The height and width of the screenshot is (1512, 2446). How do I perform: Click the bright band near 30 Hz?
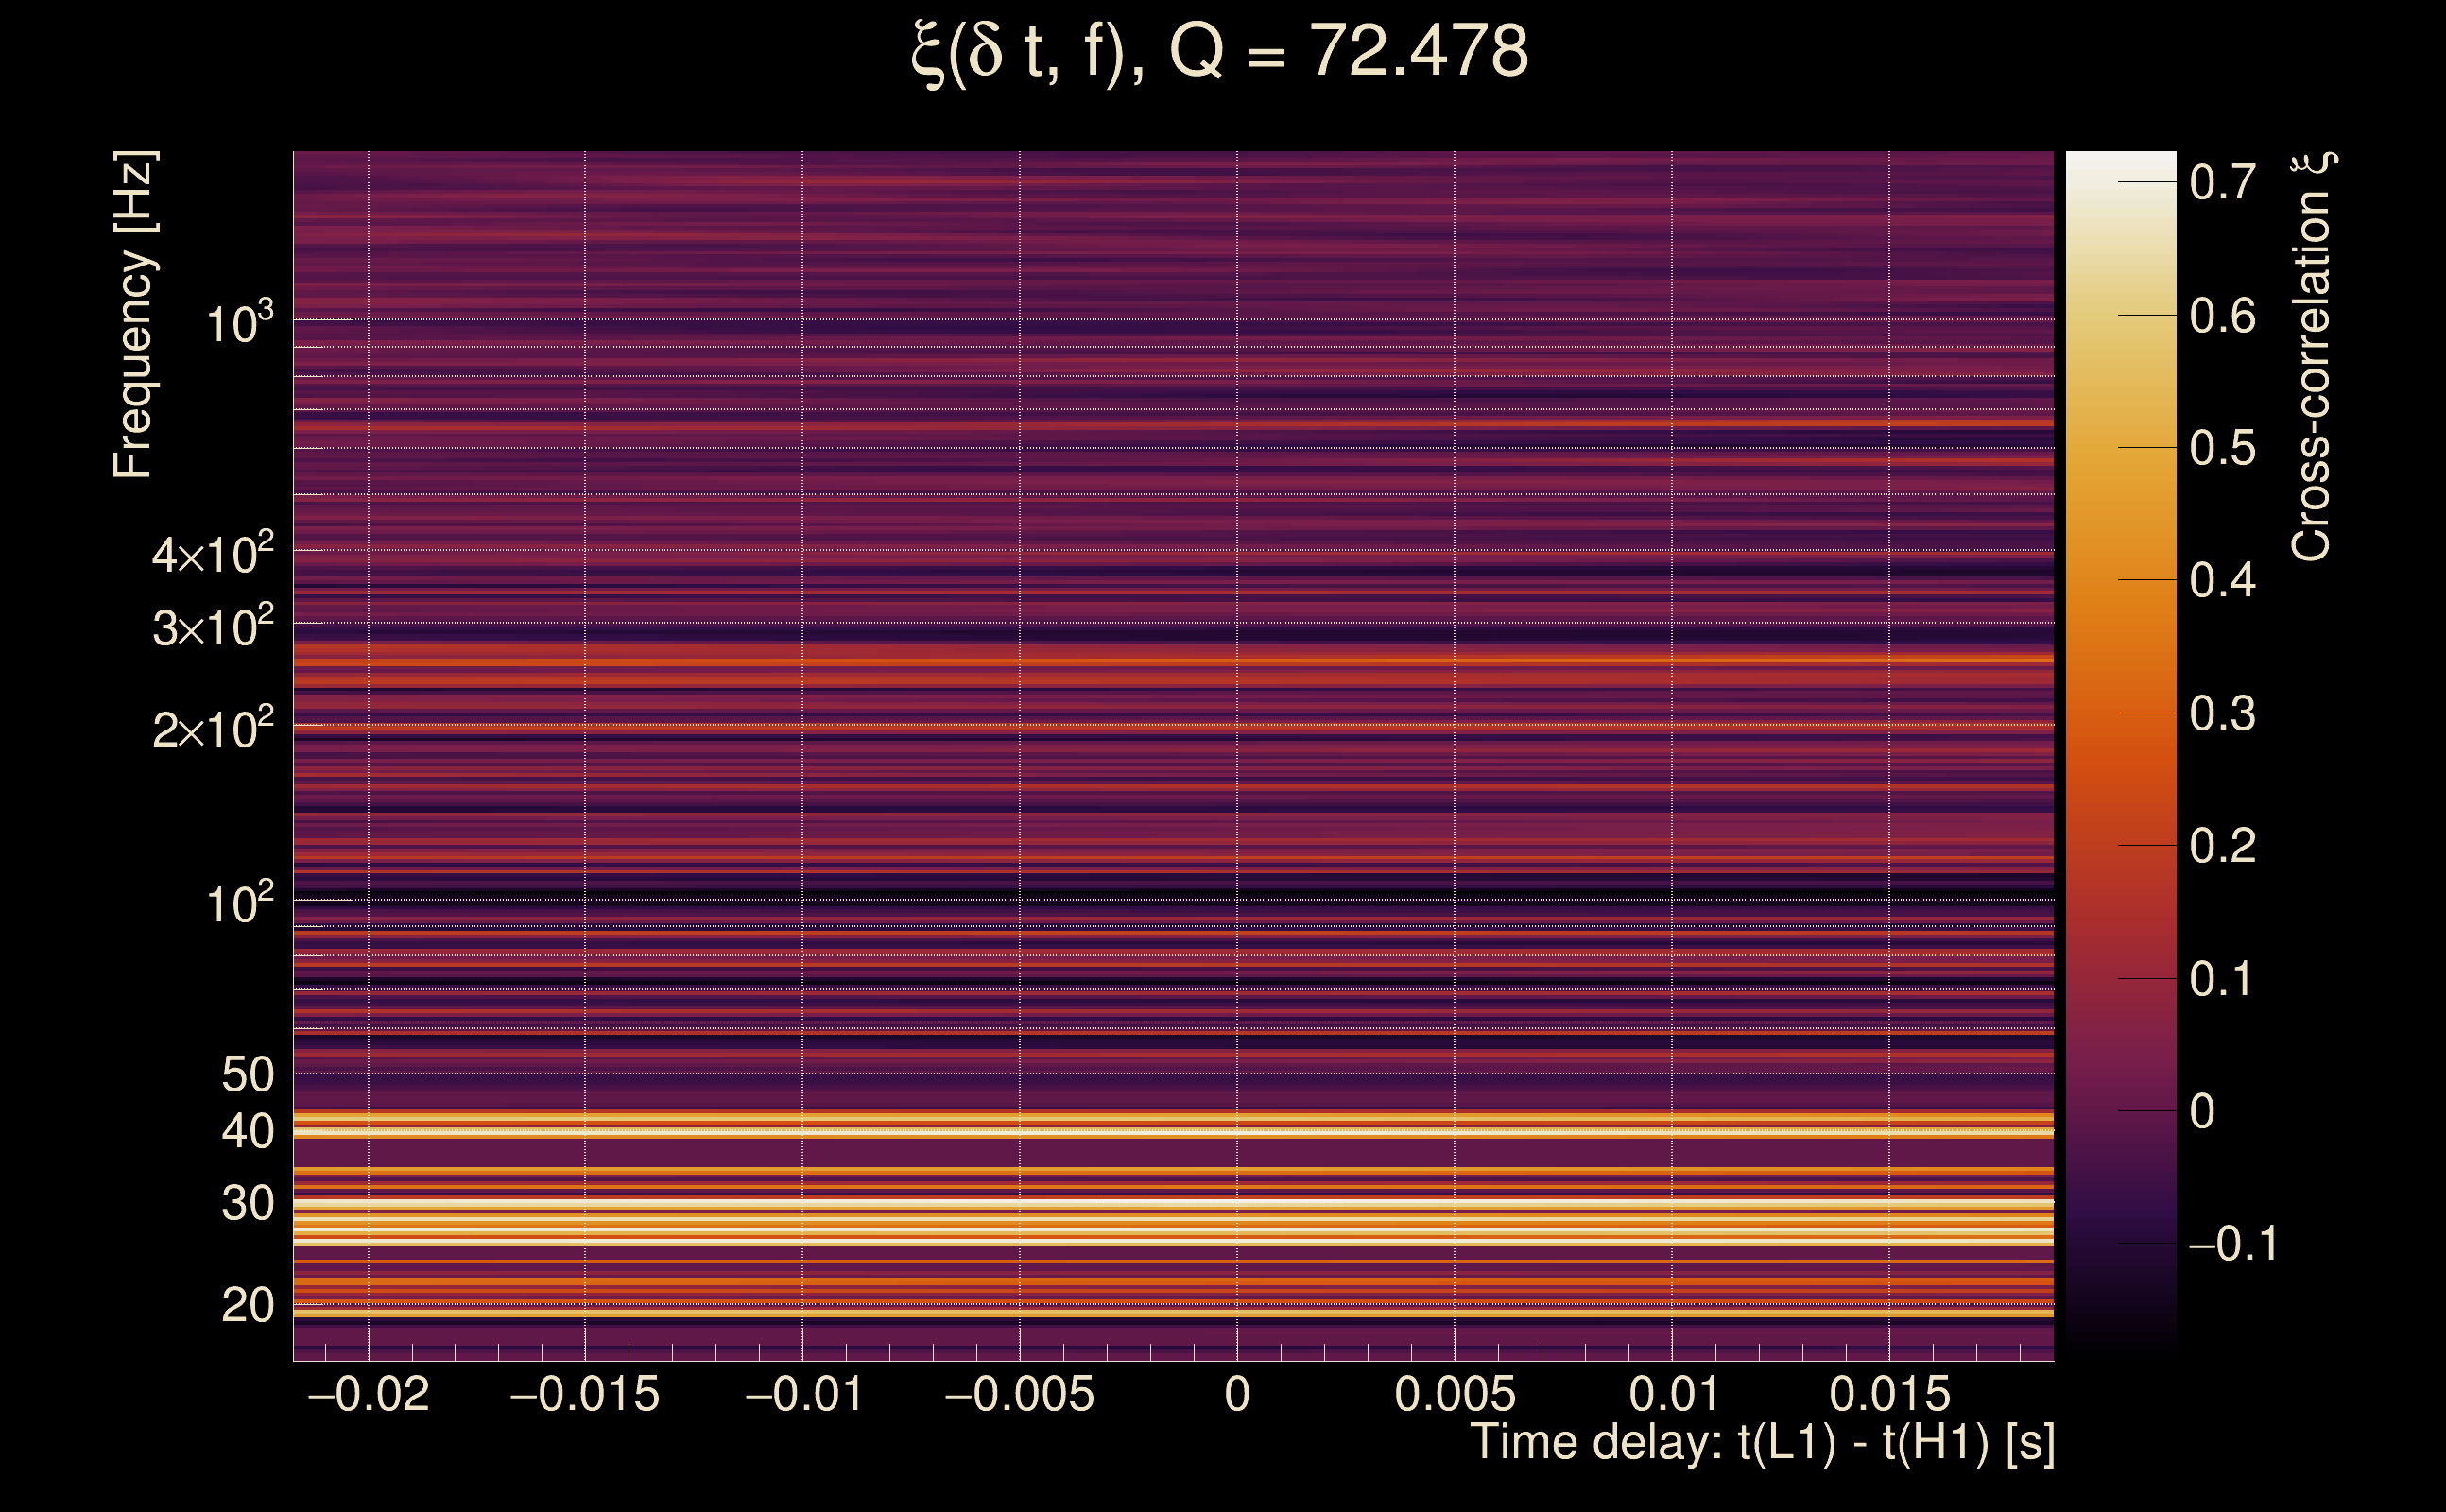1170,1218
